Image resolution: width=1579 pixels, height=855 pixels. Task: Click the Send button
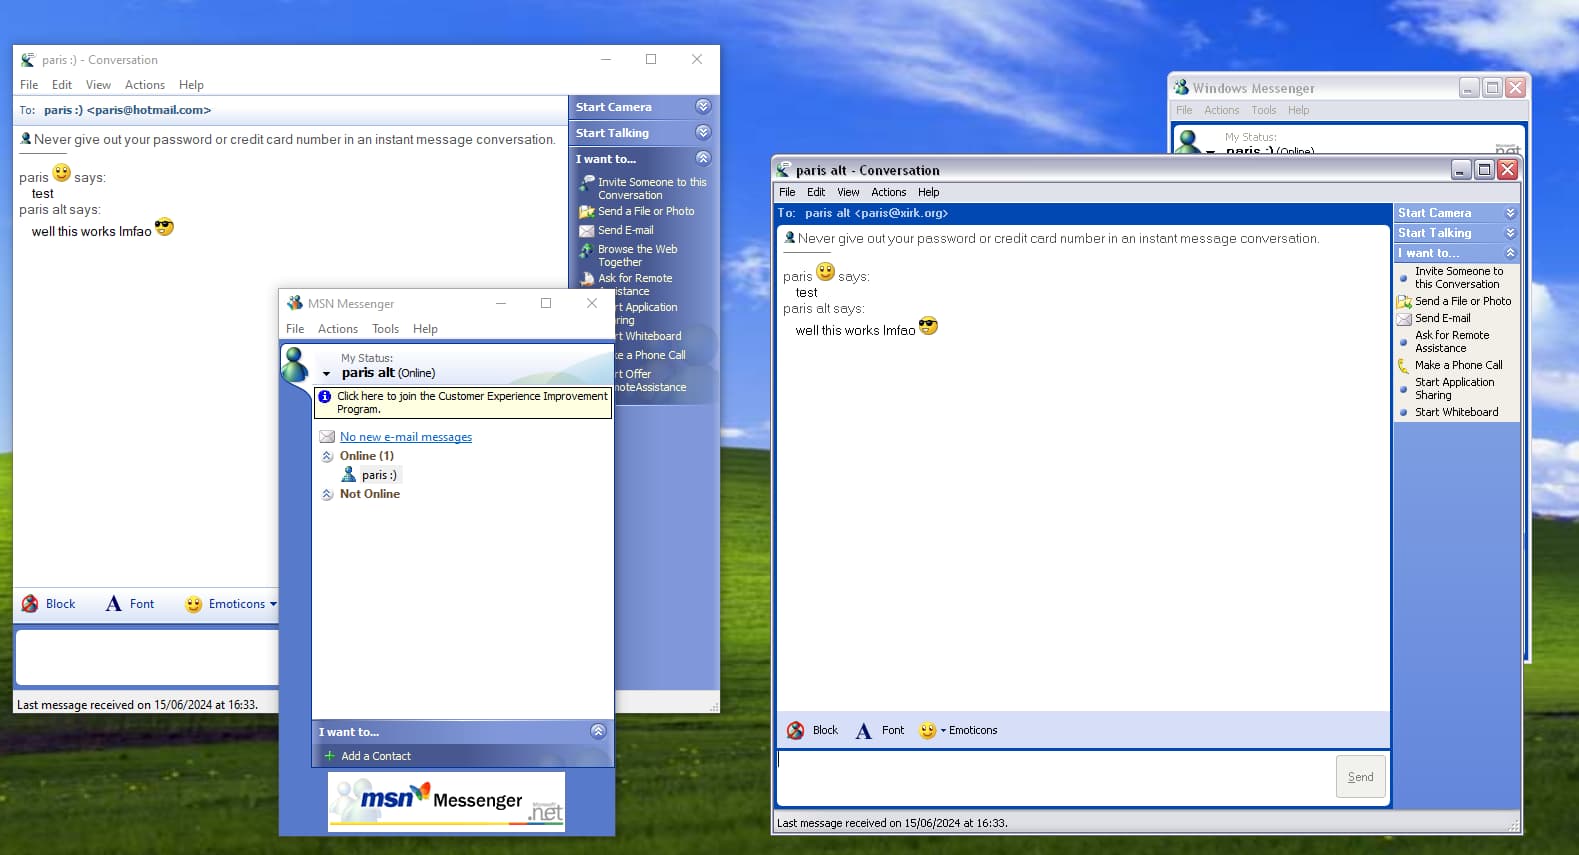pos(1360,777)
